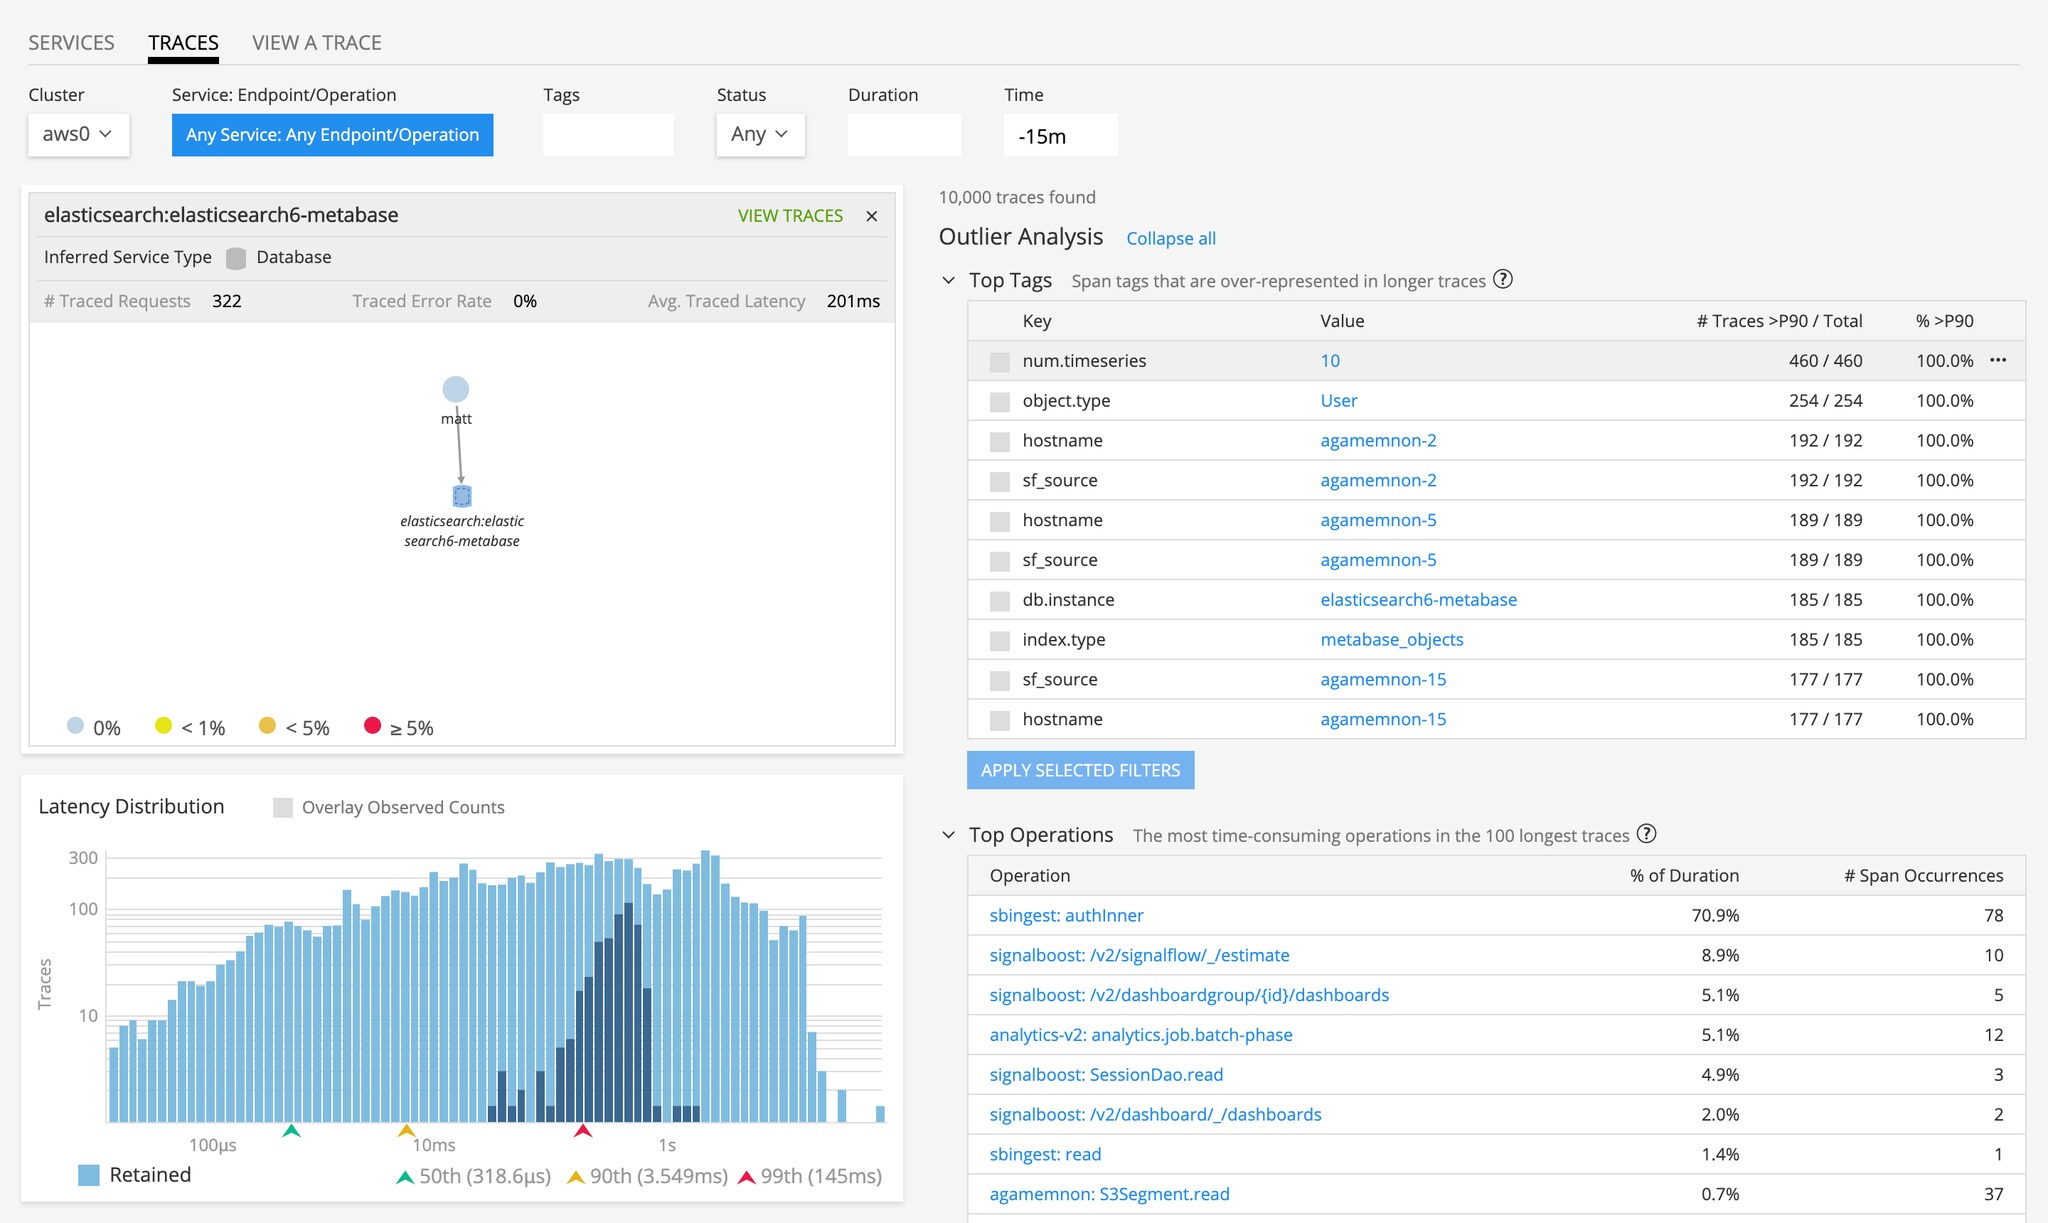The image size is (2048, 1223).
Task: Open signalboost /v2/dashboard/_/dashboards operation
Action: click(1155, 1115)
